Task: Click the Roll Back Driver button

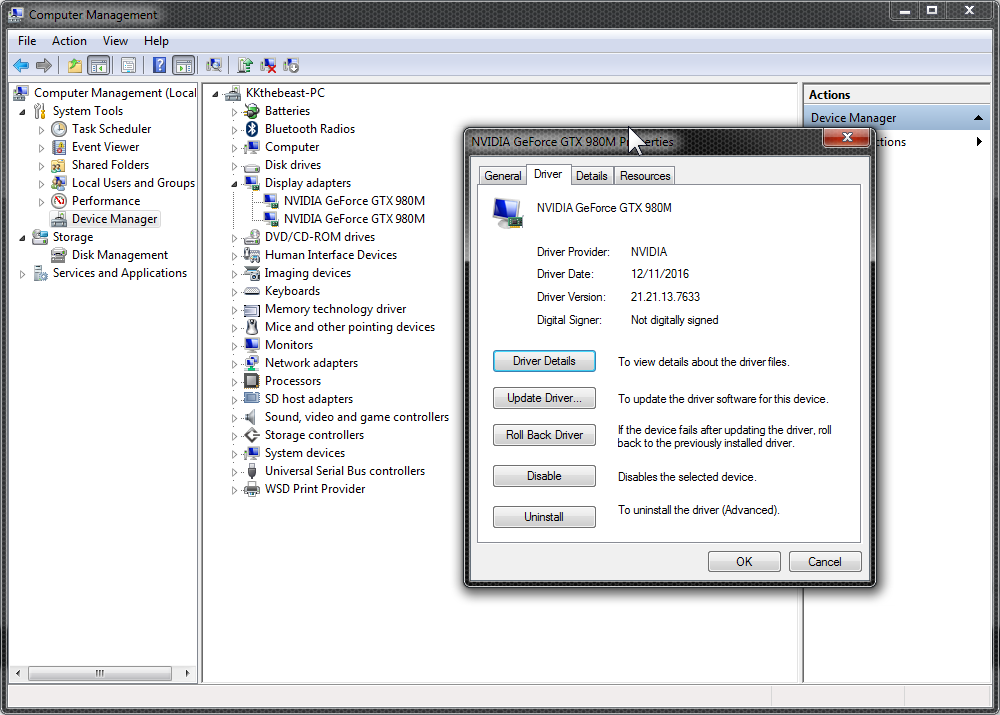Action: (544, 435)
